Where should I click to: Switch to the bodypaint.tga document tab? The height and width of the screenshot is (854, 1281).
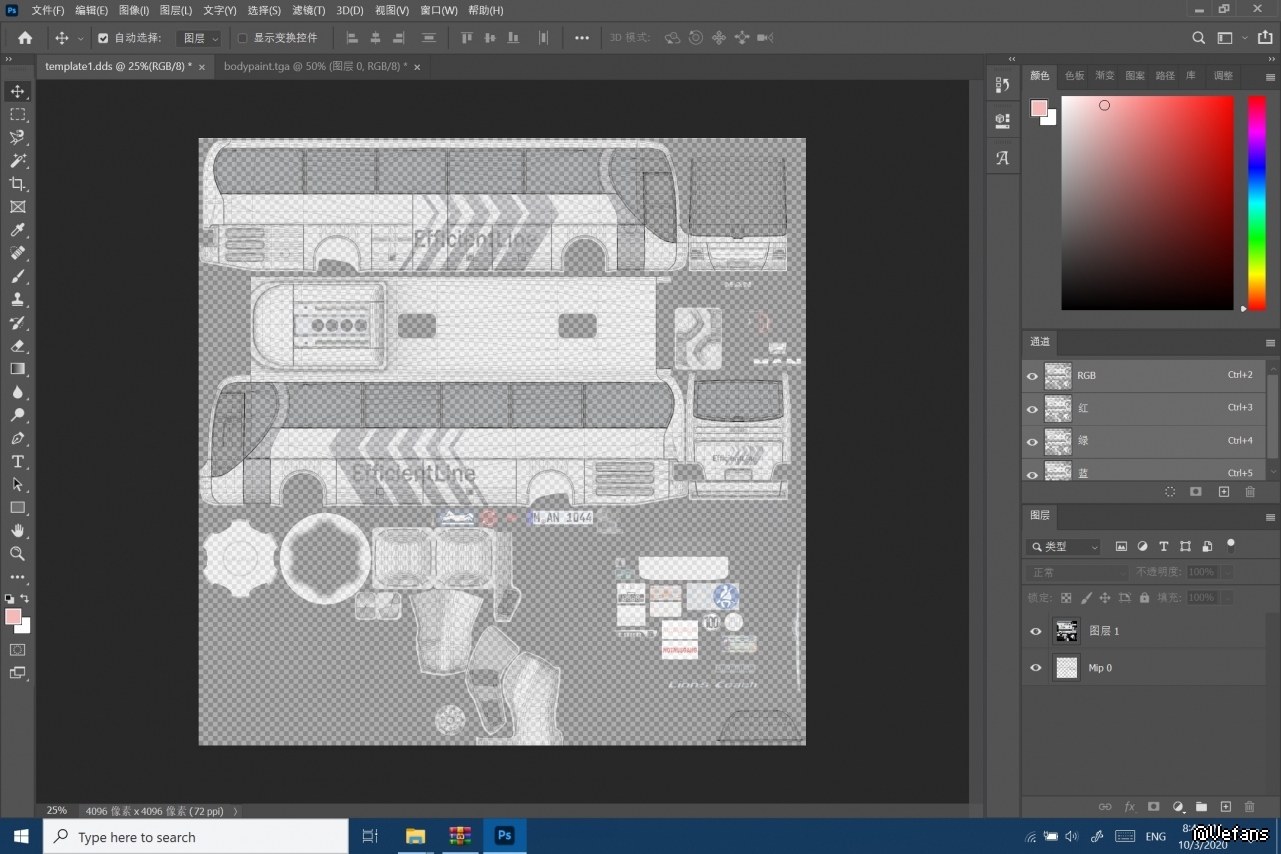(314, 66)
